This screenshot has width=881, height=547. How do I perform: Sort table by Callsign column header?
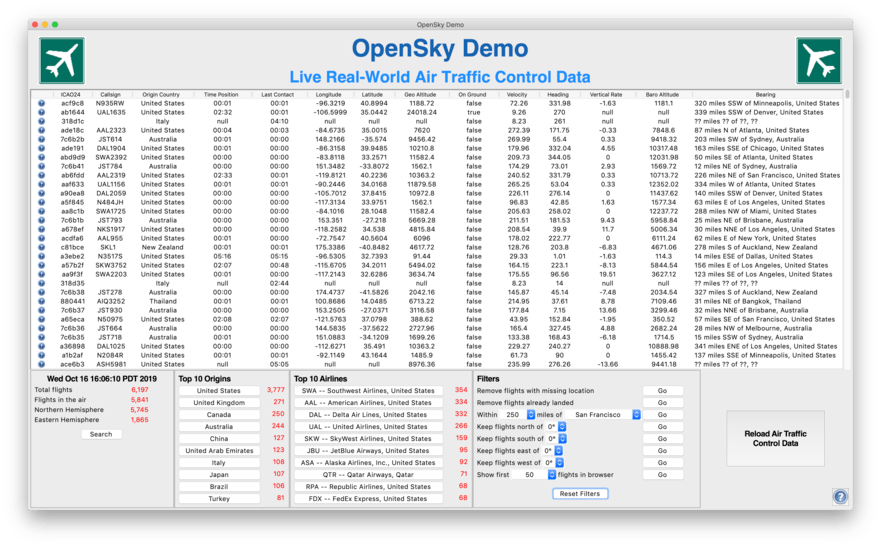click(x=110, y=94)
